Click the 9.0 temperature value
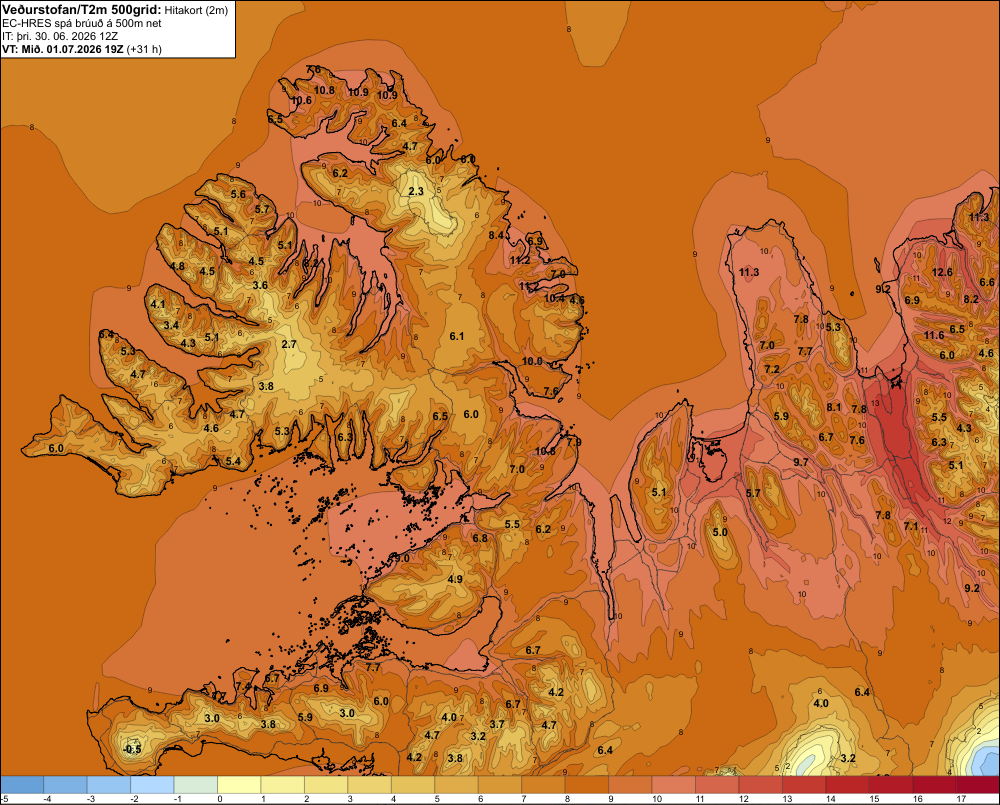 tap(402, 558)
